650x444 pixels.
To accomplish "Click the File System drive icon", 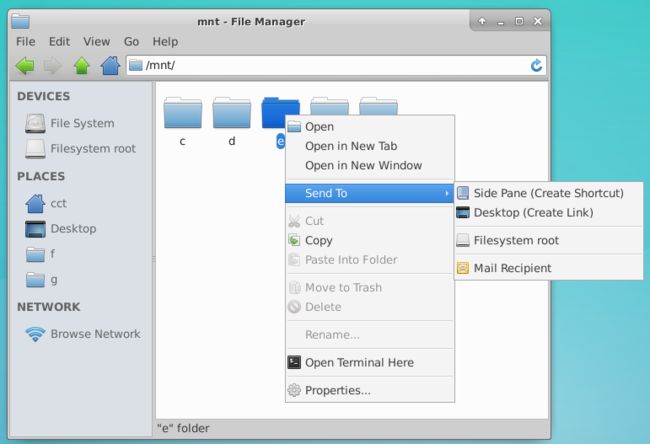I will point(35,123).
